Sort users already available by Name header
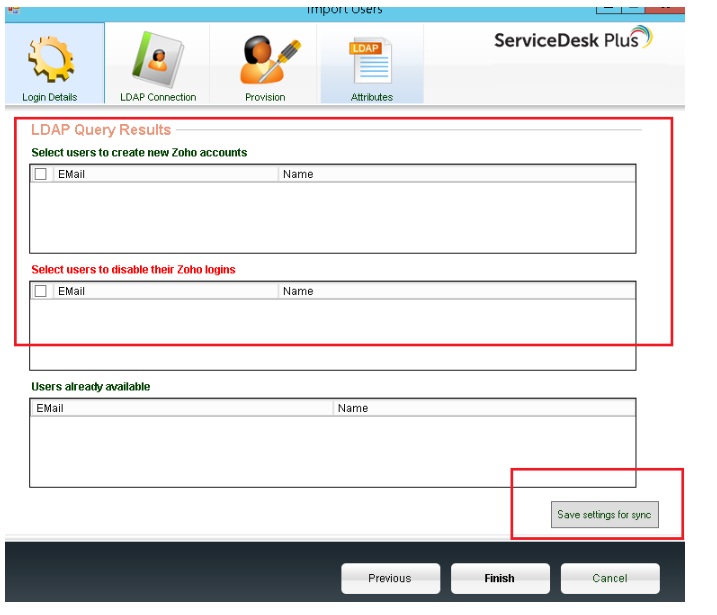 click(484, 408)
